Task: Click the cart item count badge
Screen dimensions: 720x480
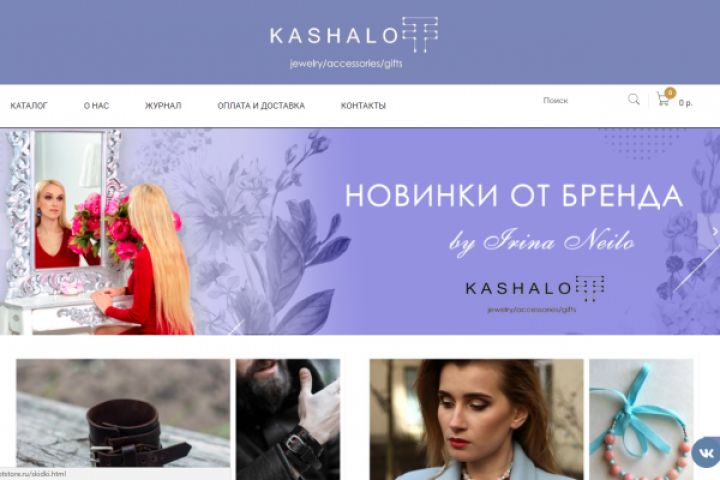Action: 670,93
